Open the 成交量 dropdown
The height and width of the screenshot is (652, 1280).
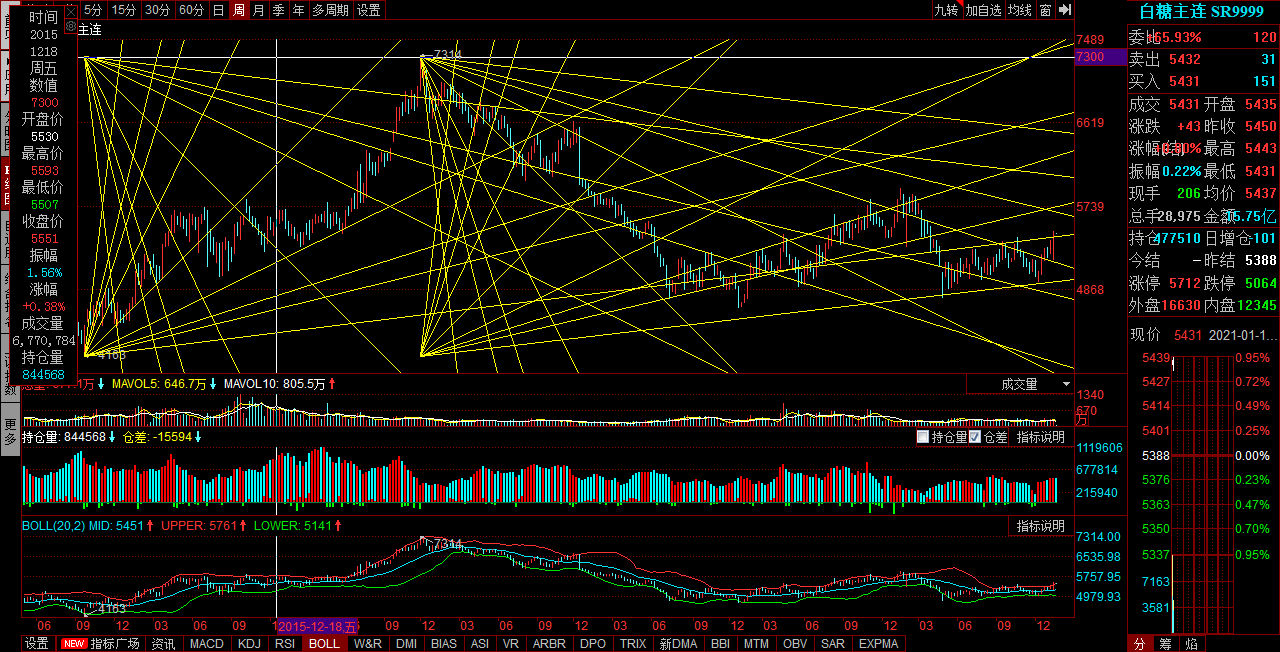point(1020,384)
